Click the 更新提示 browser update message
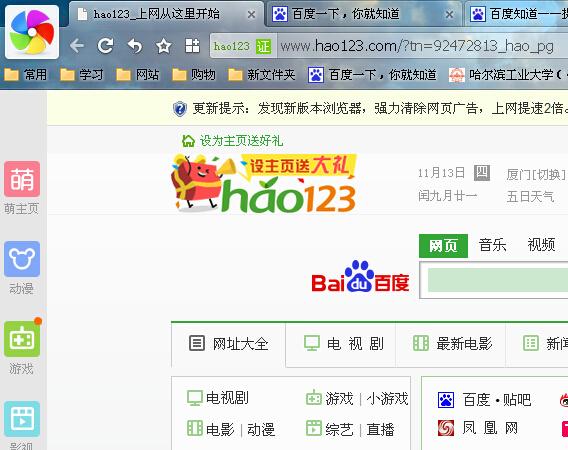Viewport: 568px width, 450px height. coord(380,108)
